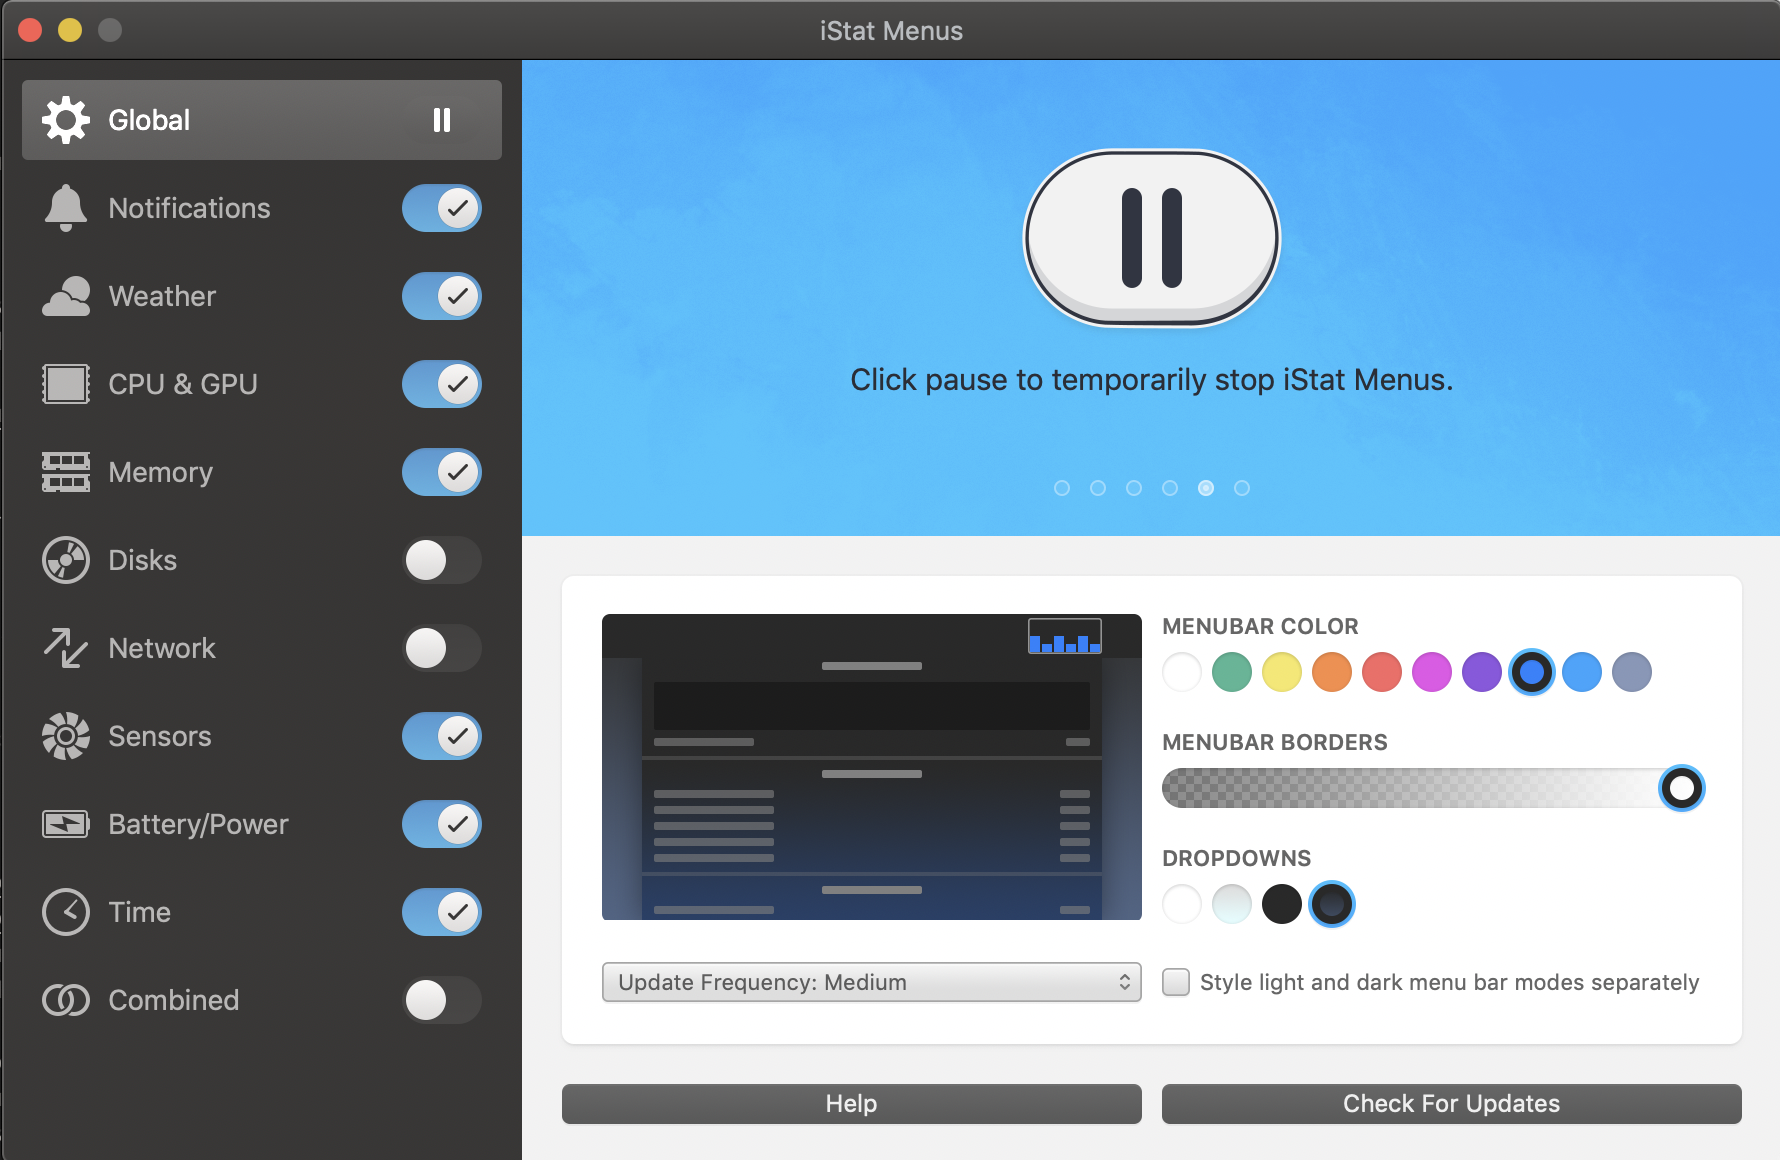
Task: Choose gray-blue menubar color swatch
Action: click(1632, 672)
